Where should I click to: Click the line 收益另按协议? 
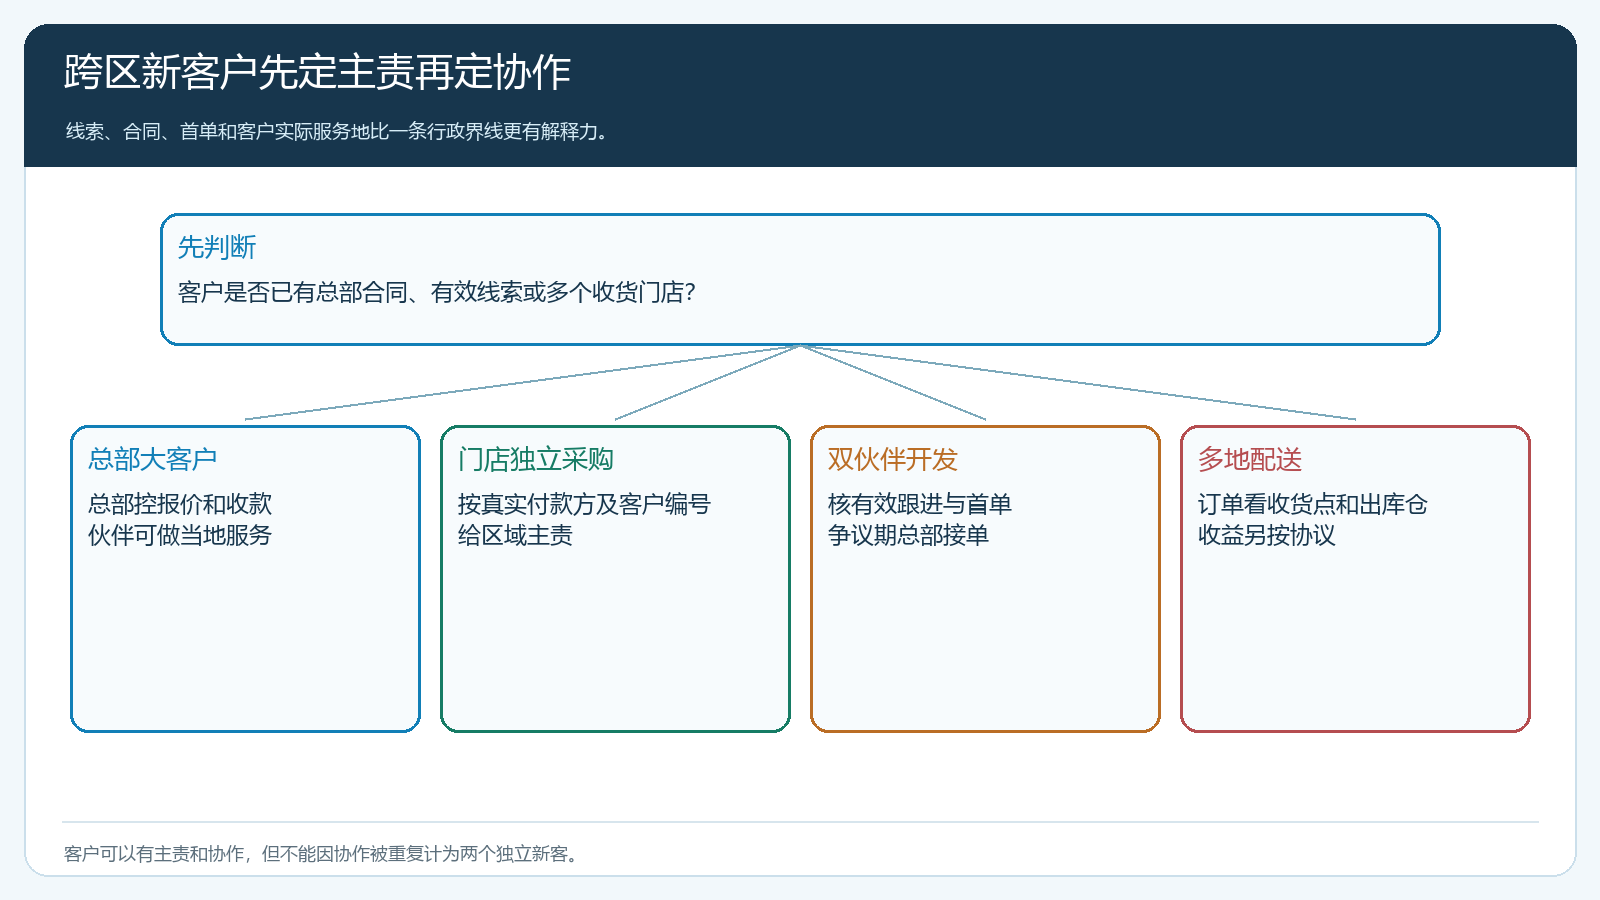click(x=1267, y=535)
